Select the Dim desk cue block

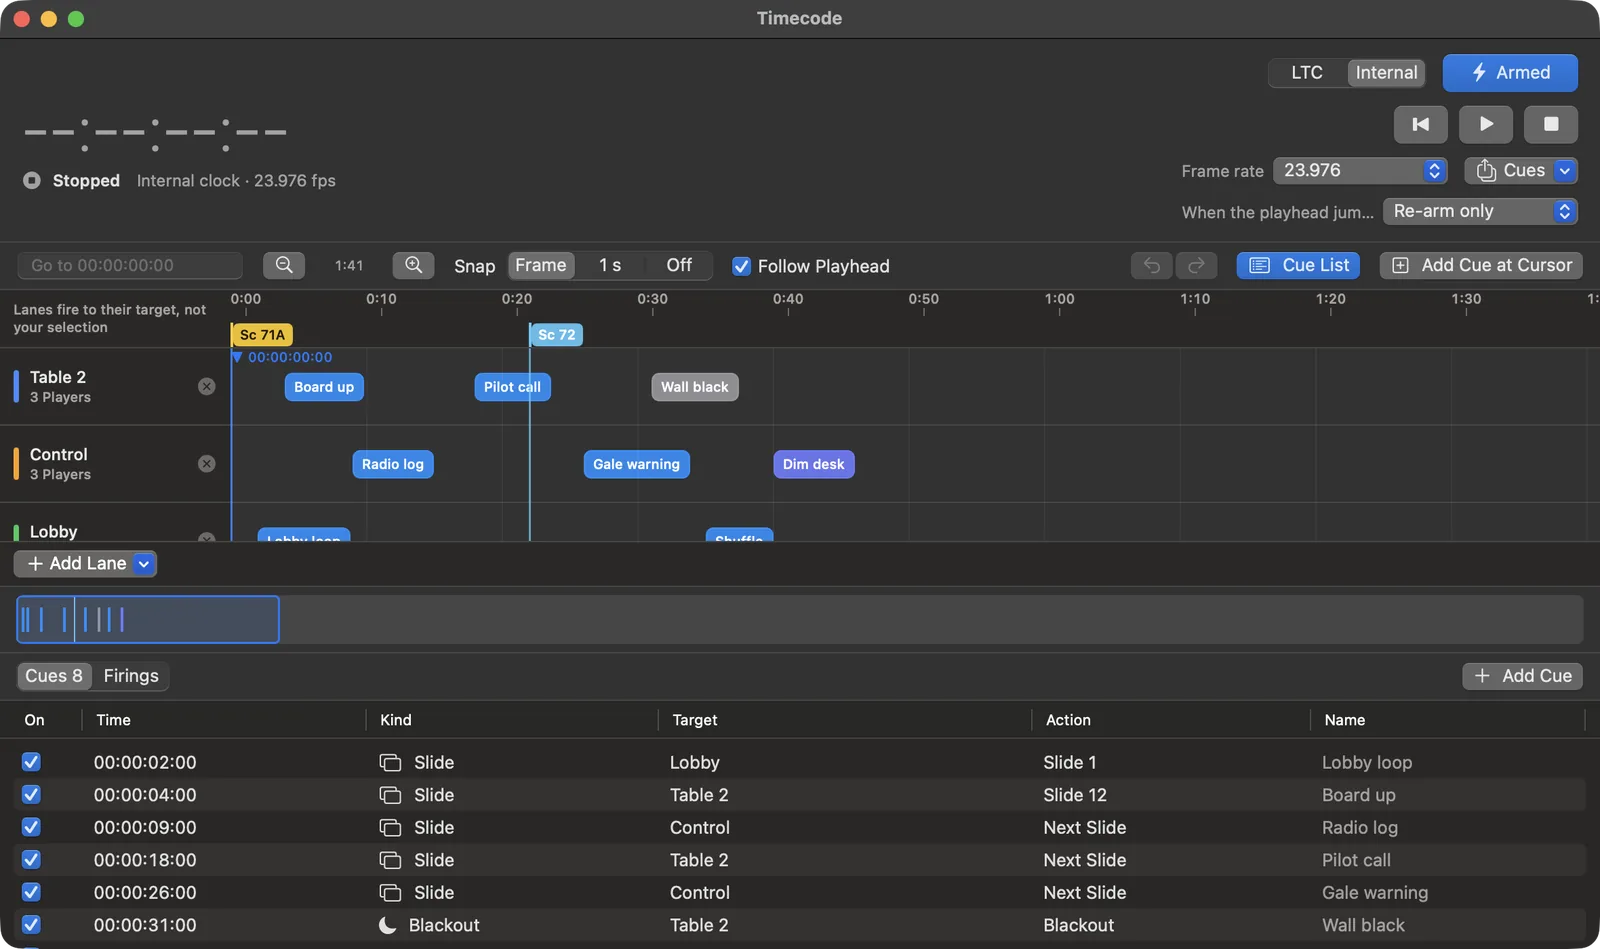coord(813,464)
